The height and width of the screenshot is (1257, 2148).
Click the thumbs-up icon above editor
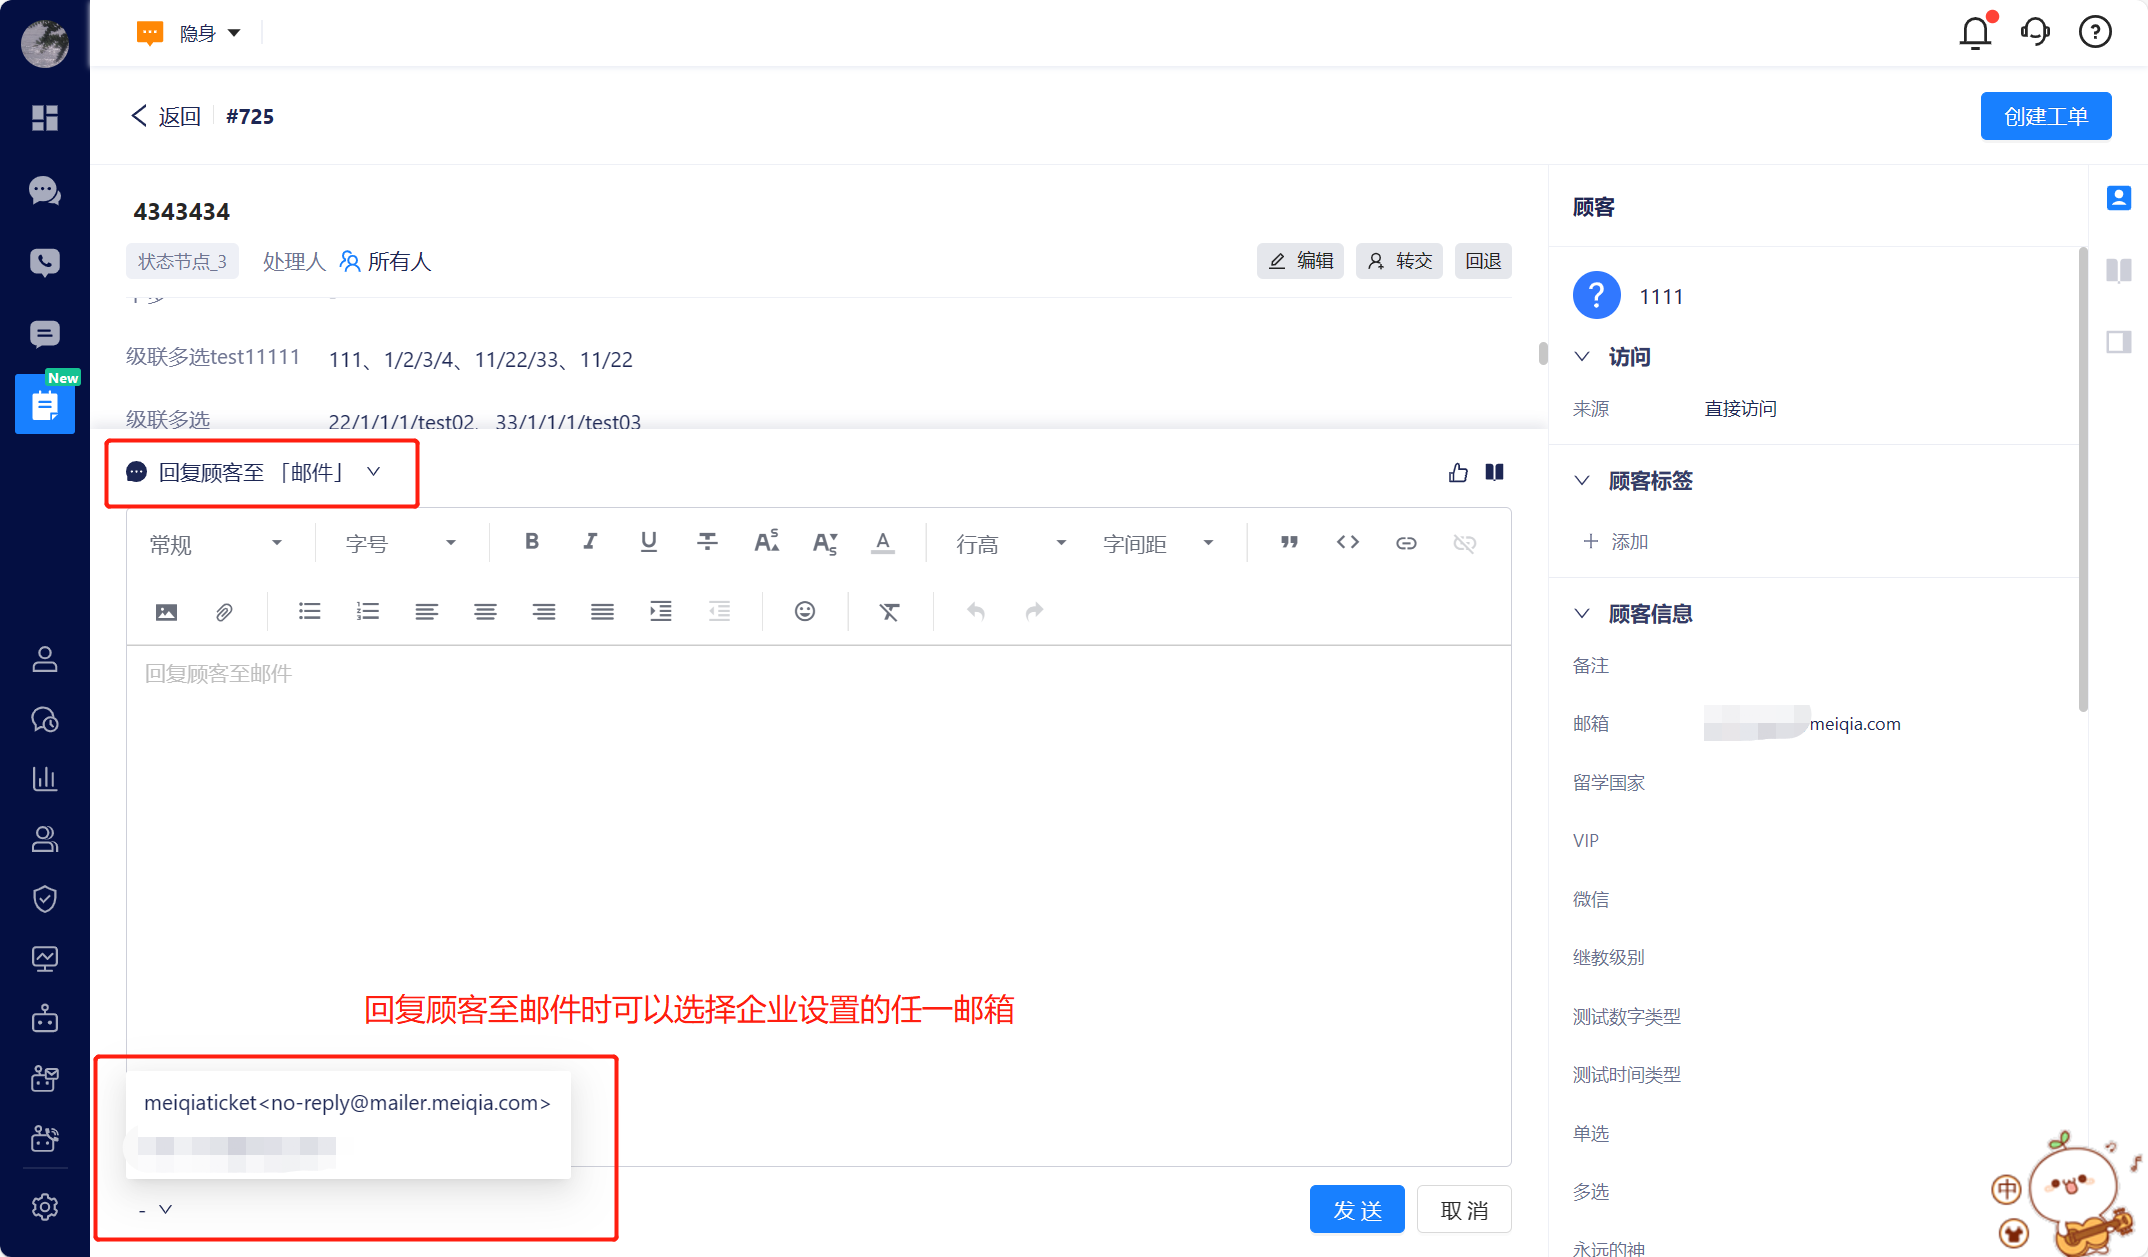click(x=1458, y=472)
